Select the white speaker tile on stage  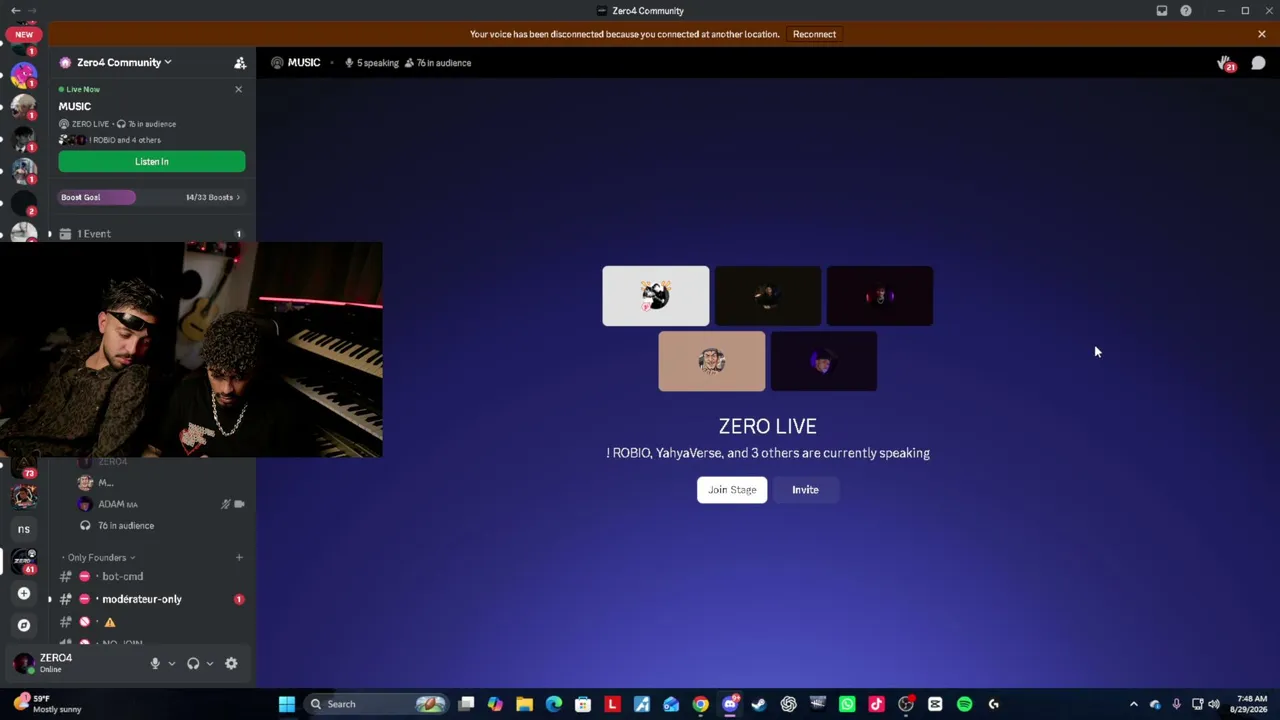[x=656, y=296]
